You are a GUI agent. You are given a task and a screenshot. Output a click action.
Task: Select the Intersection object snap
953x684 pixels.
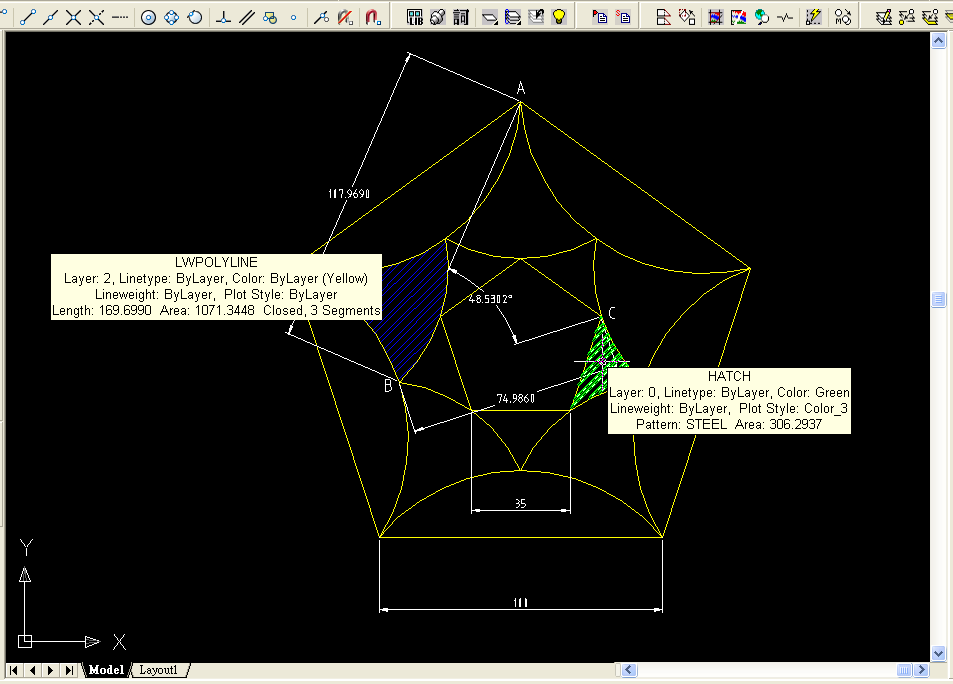74,17
